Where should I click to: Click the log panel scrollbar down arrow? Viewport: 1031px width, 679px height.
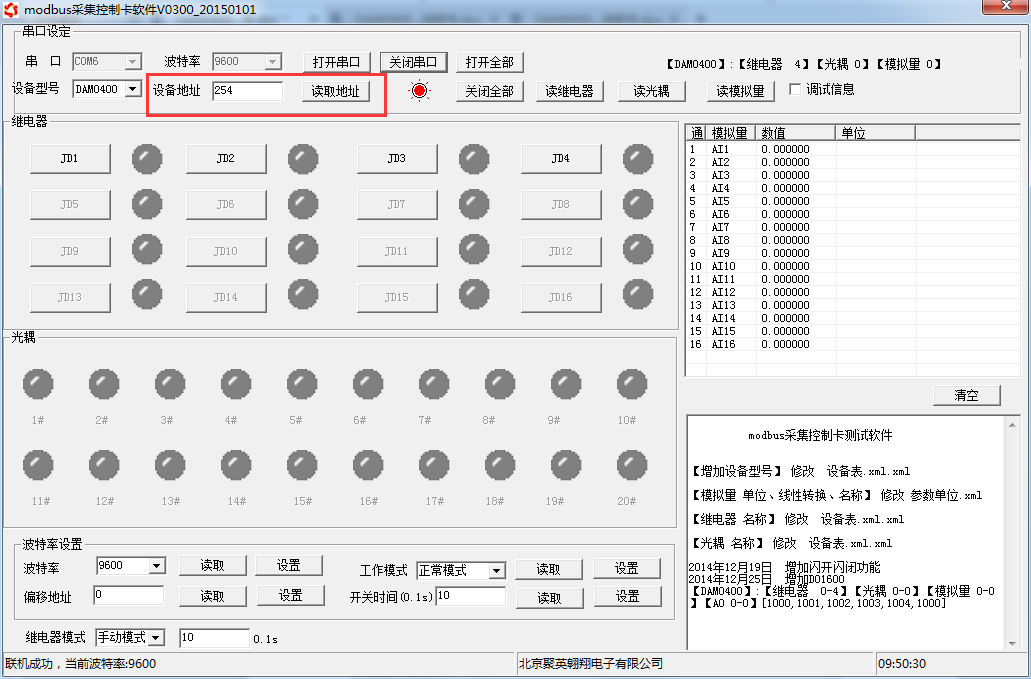1012,644
